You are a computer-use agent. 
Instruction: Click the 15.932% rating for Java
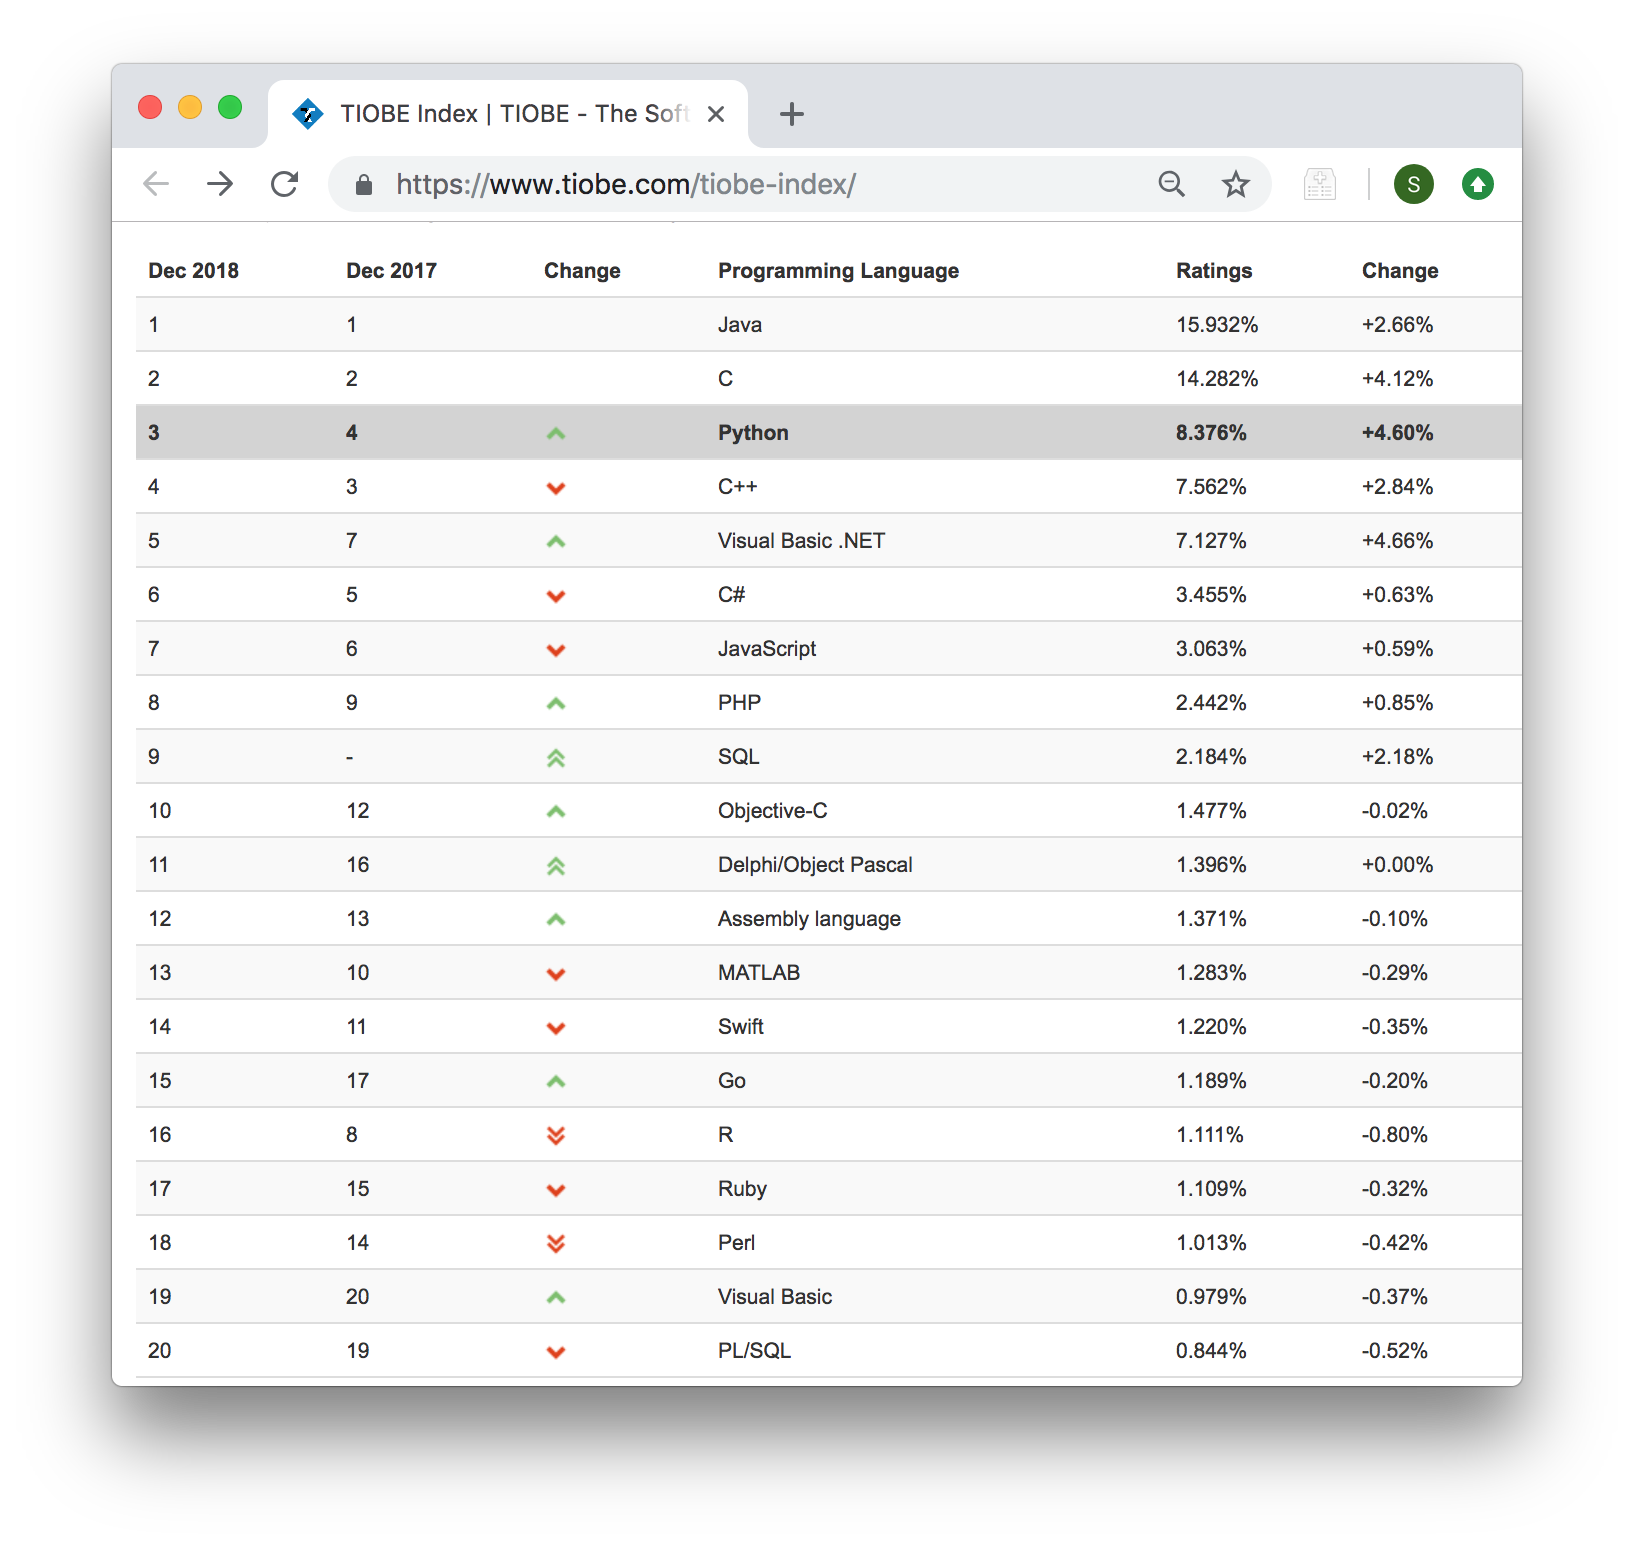pos(1217,325)
